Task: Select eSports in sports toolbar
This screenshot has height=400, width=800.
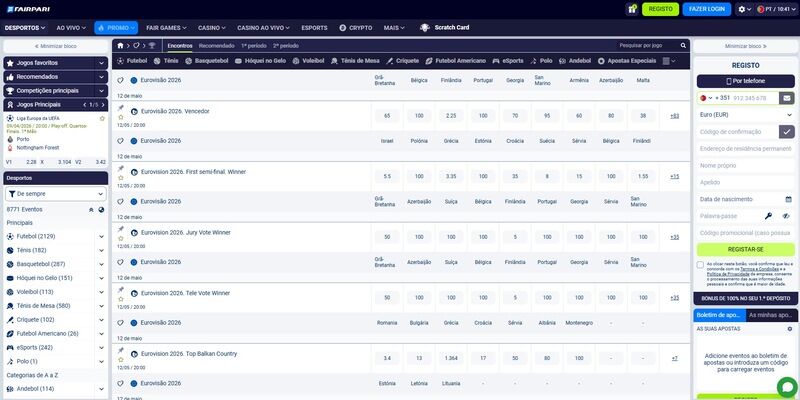Action: click(x=508, y=61)
